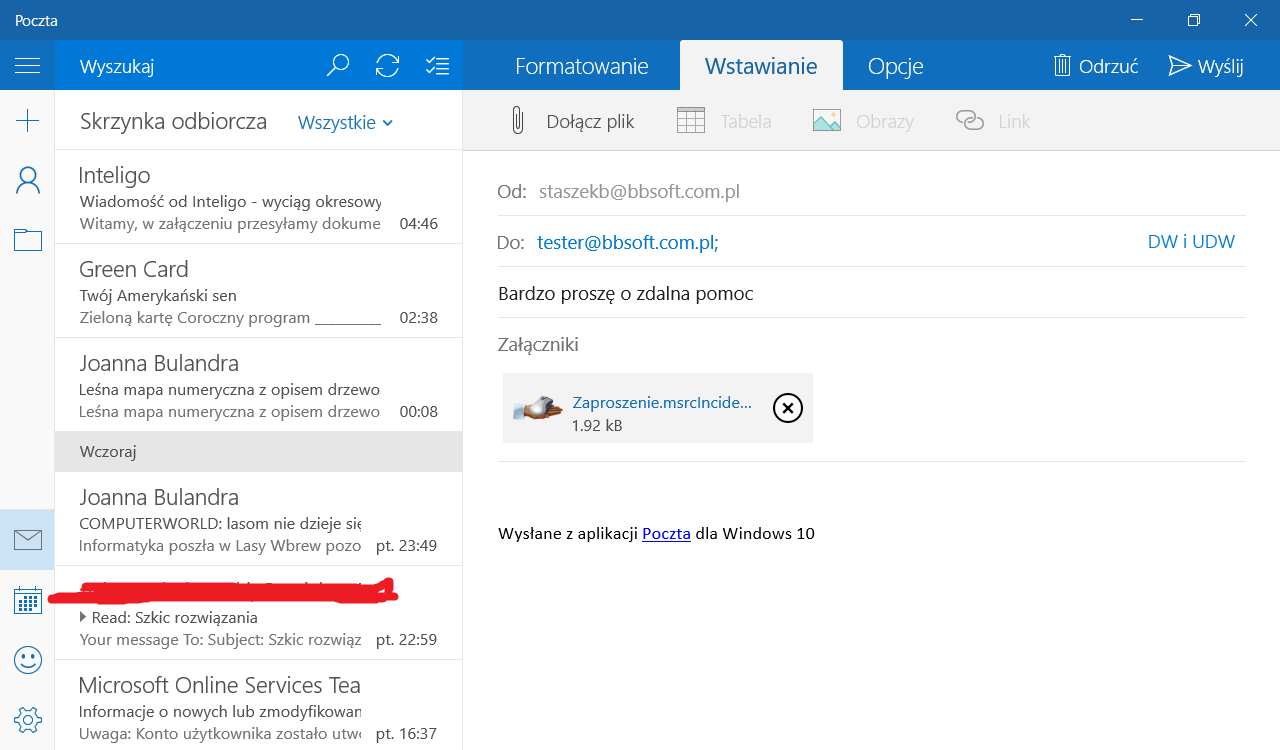Image resolution: width=1280 pixels, height=750 pixels.
Task: Send the message with Wyślij
Action: [x=1206, y=67]
